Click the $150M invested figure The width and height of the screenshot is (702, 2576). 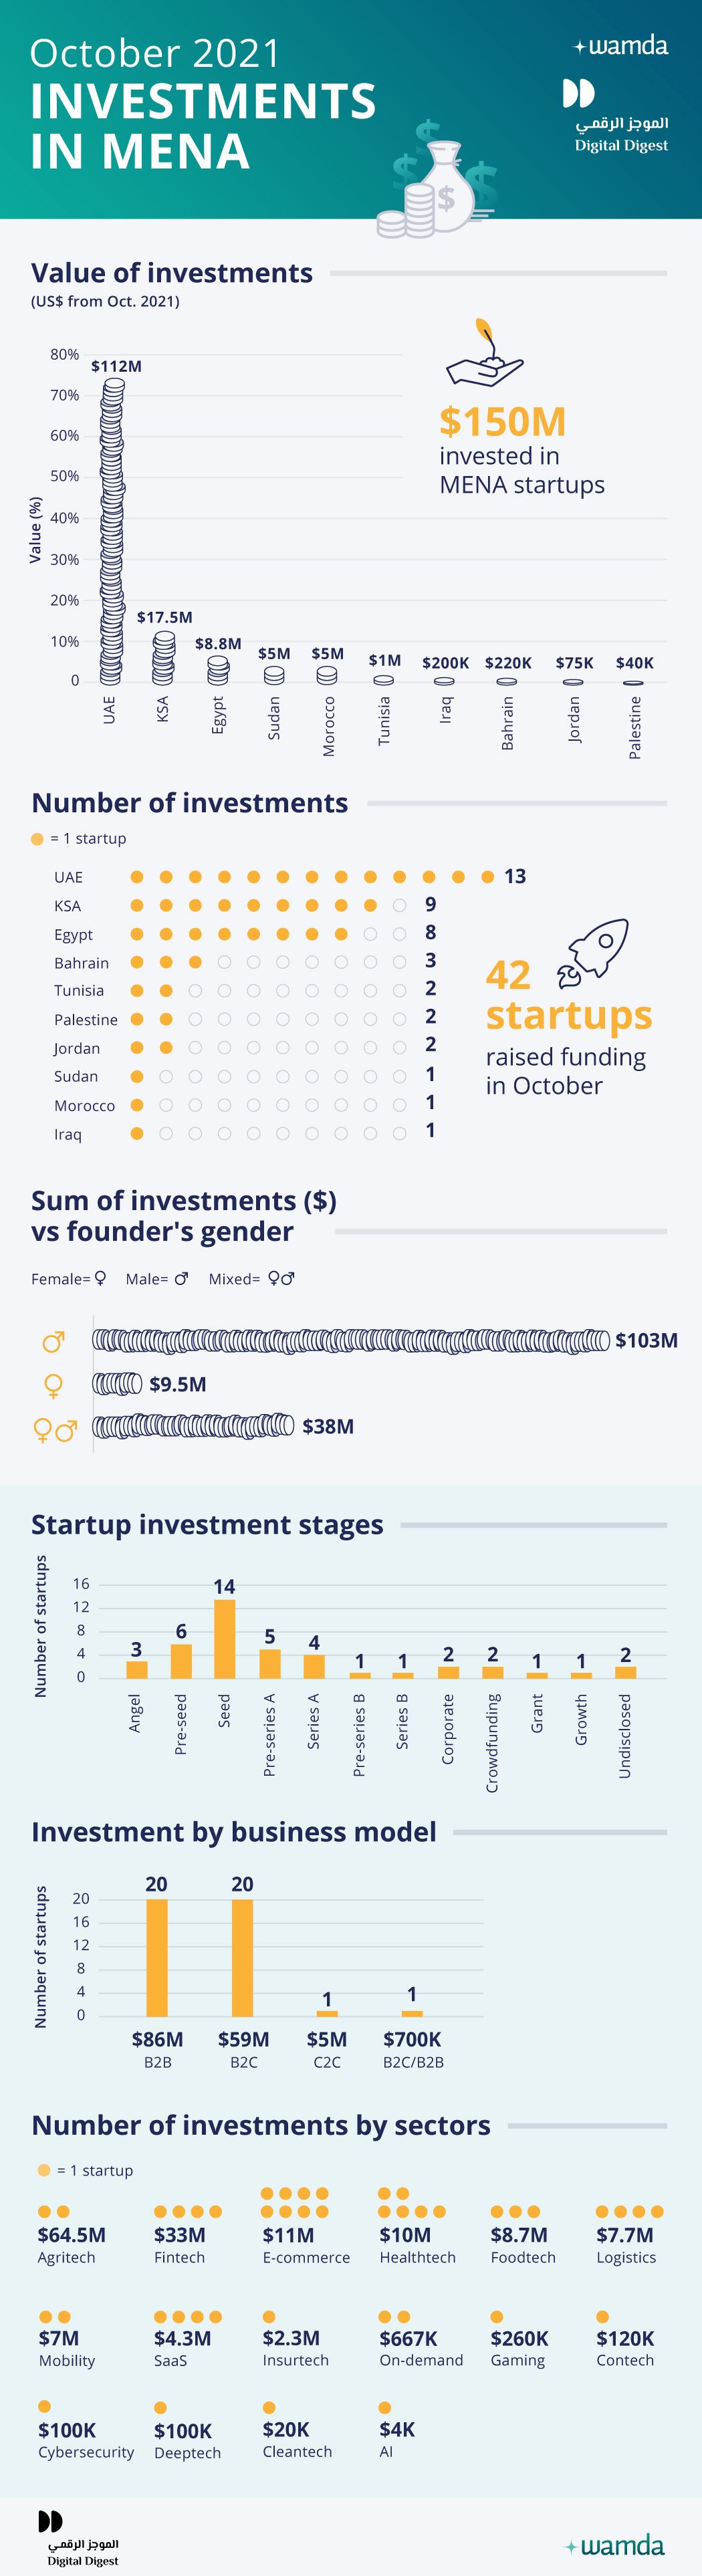pos(503,422)
